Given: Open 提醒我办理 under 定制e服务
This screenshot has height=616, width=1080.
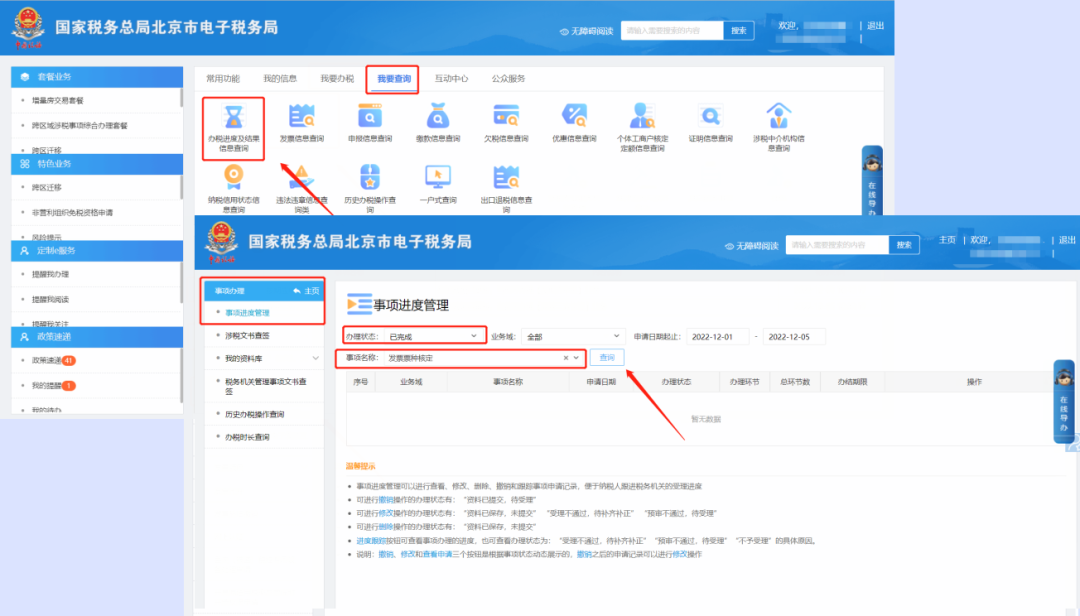Looking at the screenshot, I should pyautogui.click(x=50, y=274).
